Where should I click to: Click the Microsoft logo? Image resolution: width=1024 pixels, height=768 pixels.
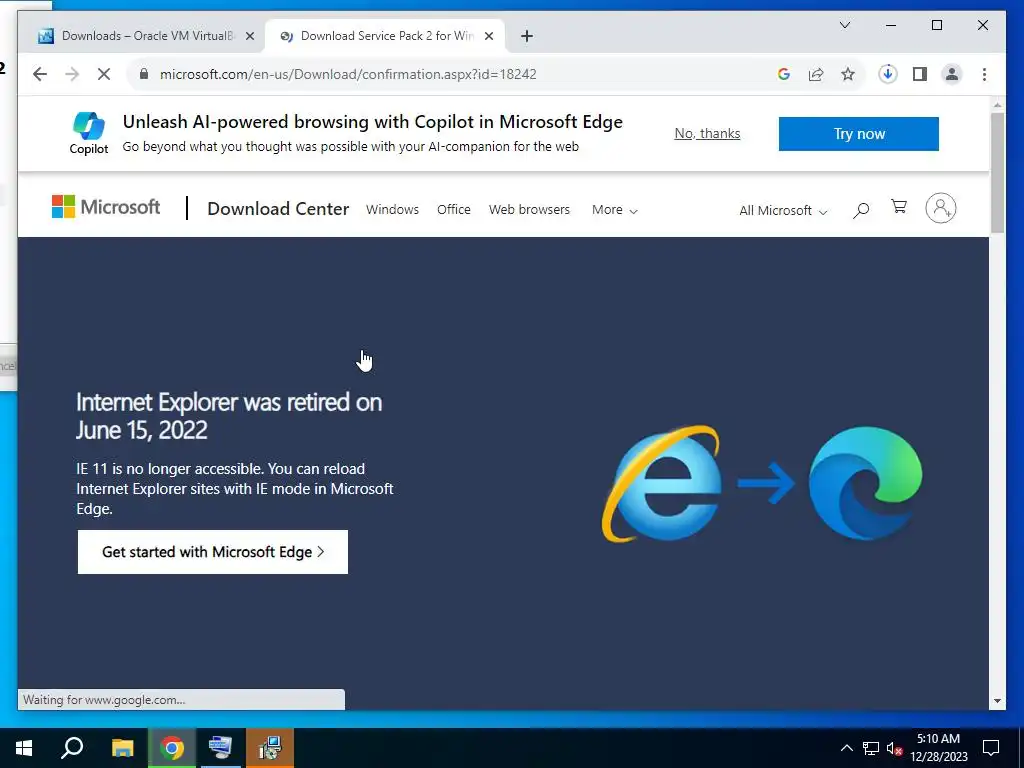tap(106, 207)
